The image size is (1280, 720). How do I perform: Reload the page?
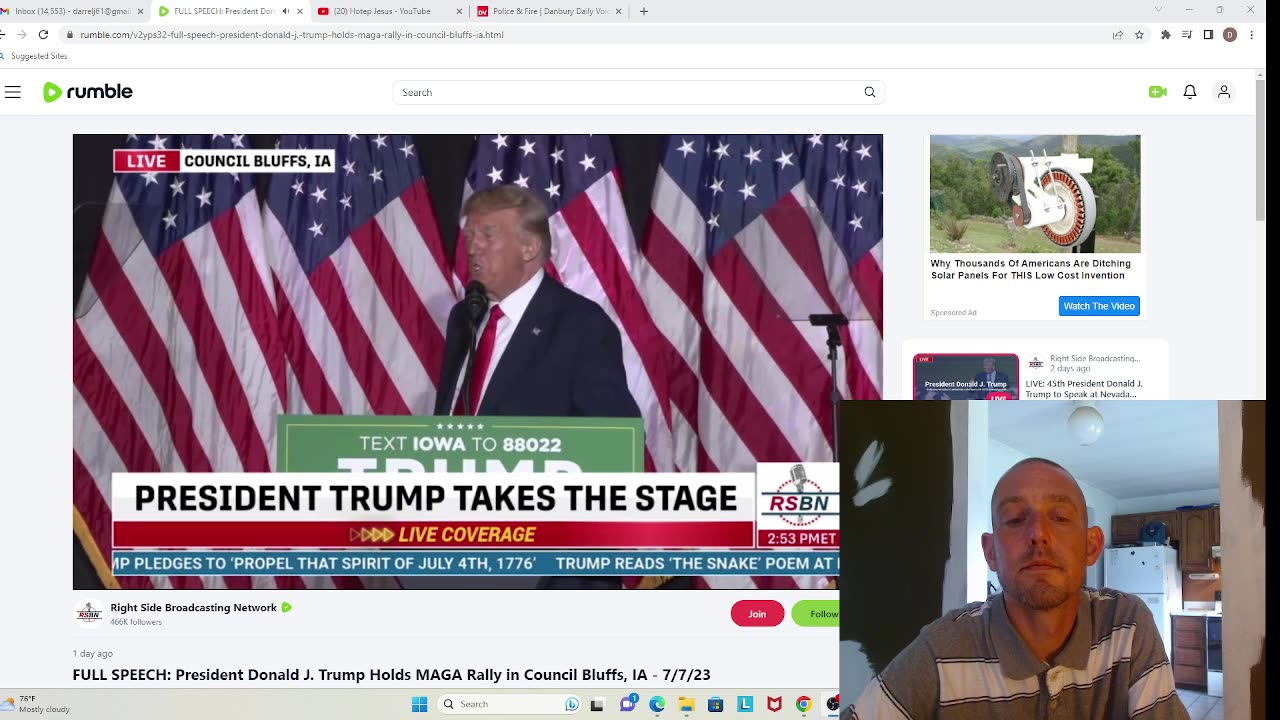point(43,34)
